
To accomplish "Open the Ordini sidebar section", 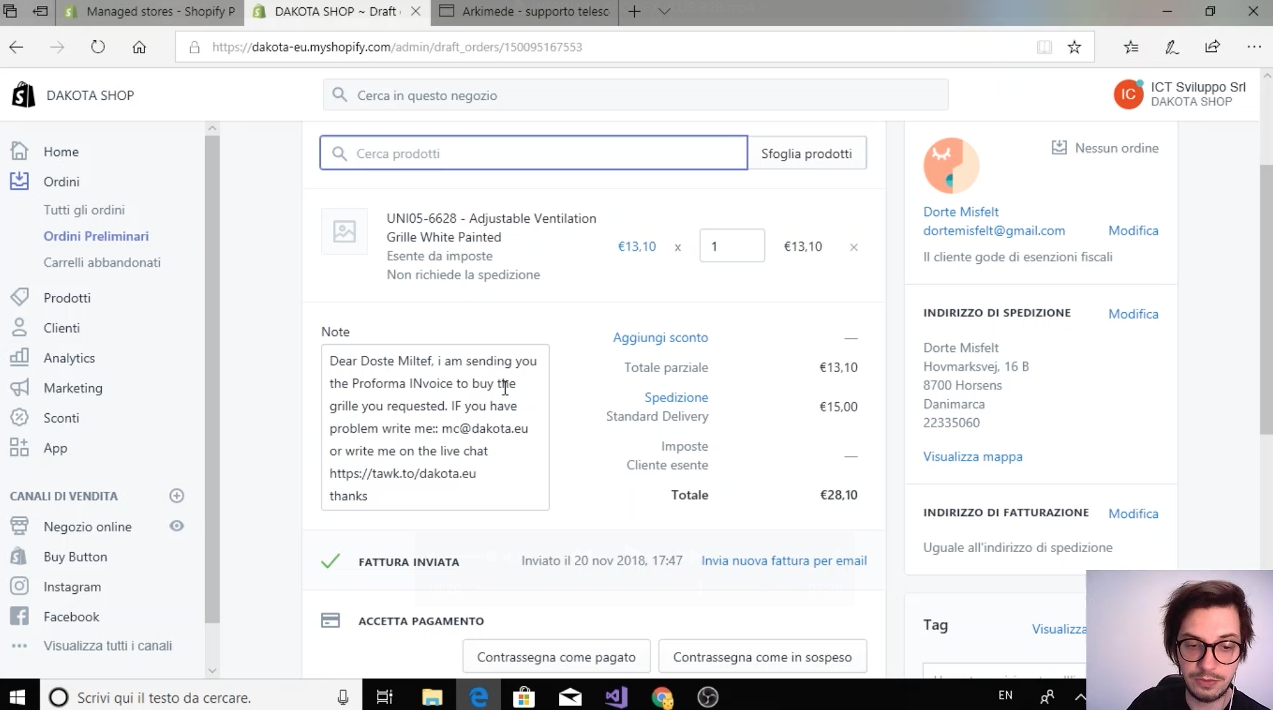I will click(x=61, y=182).
